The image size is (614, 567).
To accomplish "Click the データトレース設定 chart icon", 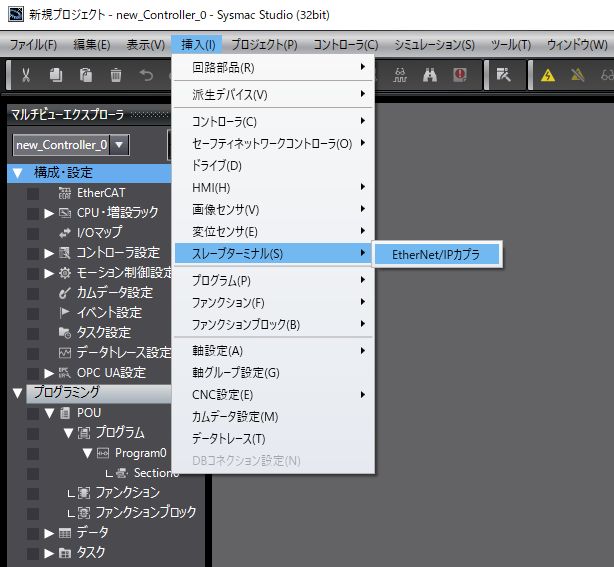I will click(65, 352).
